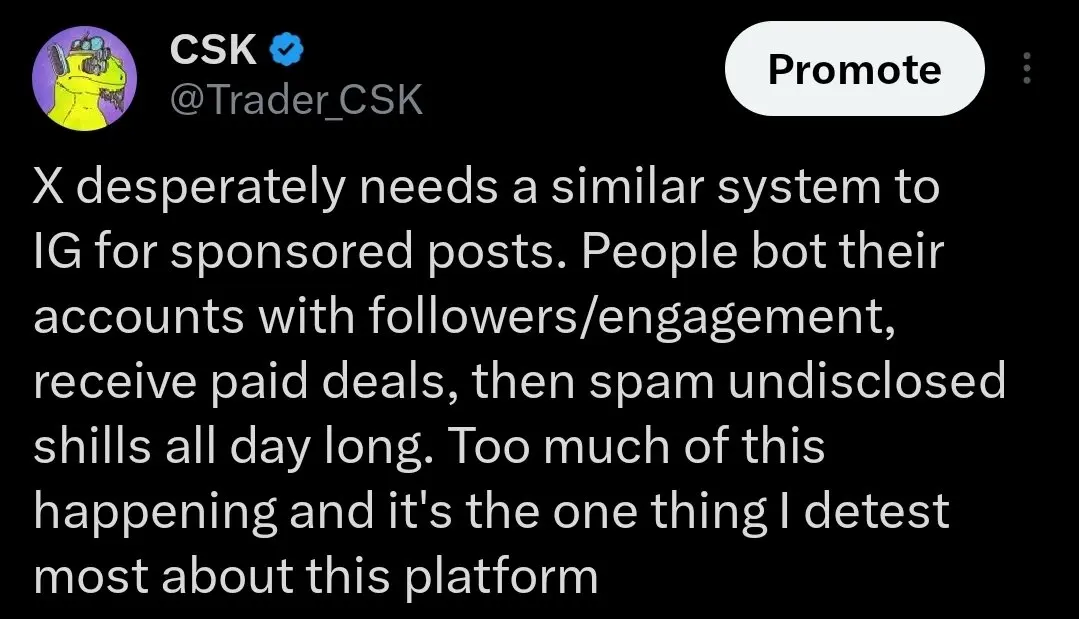Click the Promote button

coord(855,69)
